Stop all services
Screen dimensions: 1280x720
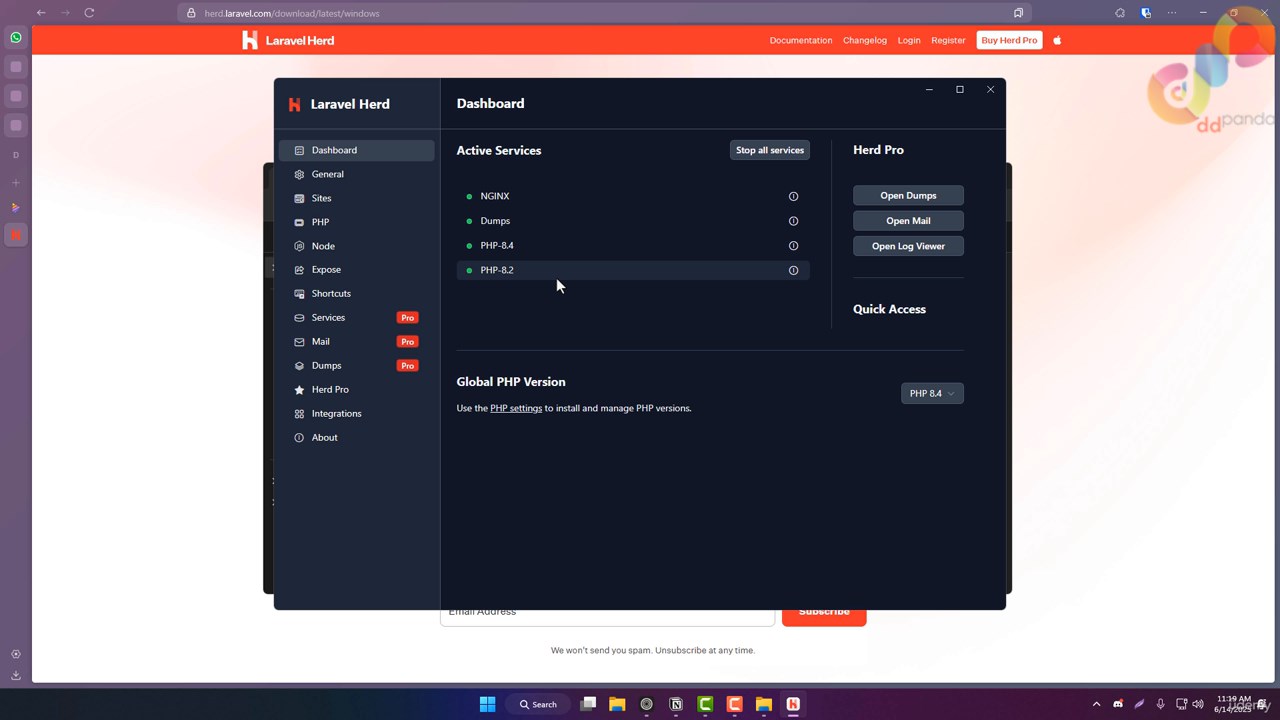770,150
